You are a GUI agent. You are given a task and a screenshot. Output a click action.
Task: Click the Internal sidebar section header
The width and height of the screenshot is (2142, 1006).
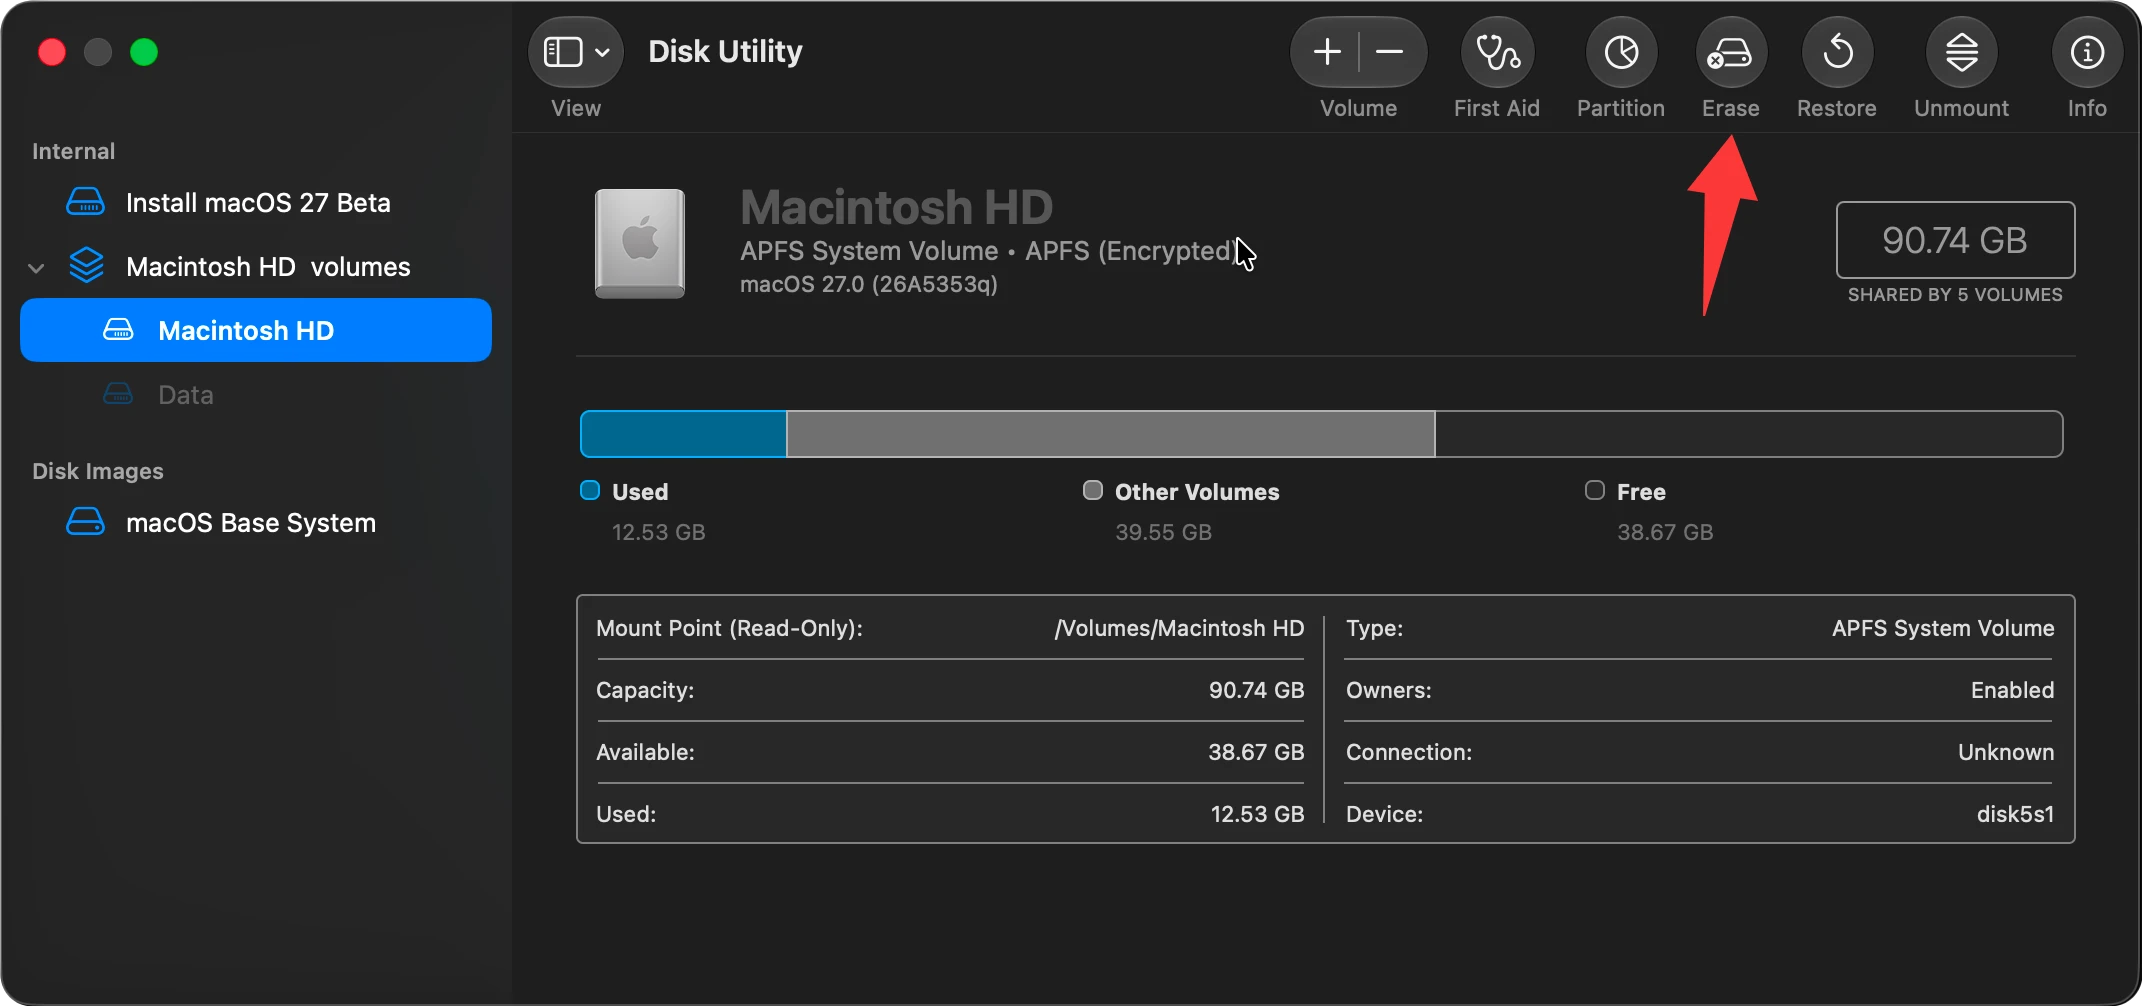[73, 151]
